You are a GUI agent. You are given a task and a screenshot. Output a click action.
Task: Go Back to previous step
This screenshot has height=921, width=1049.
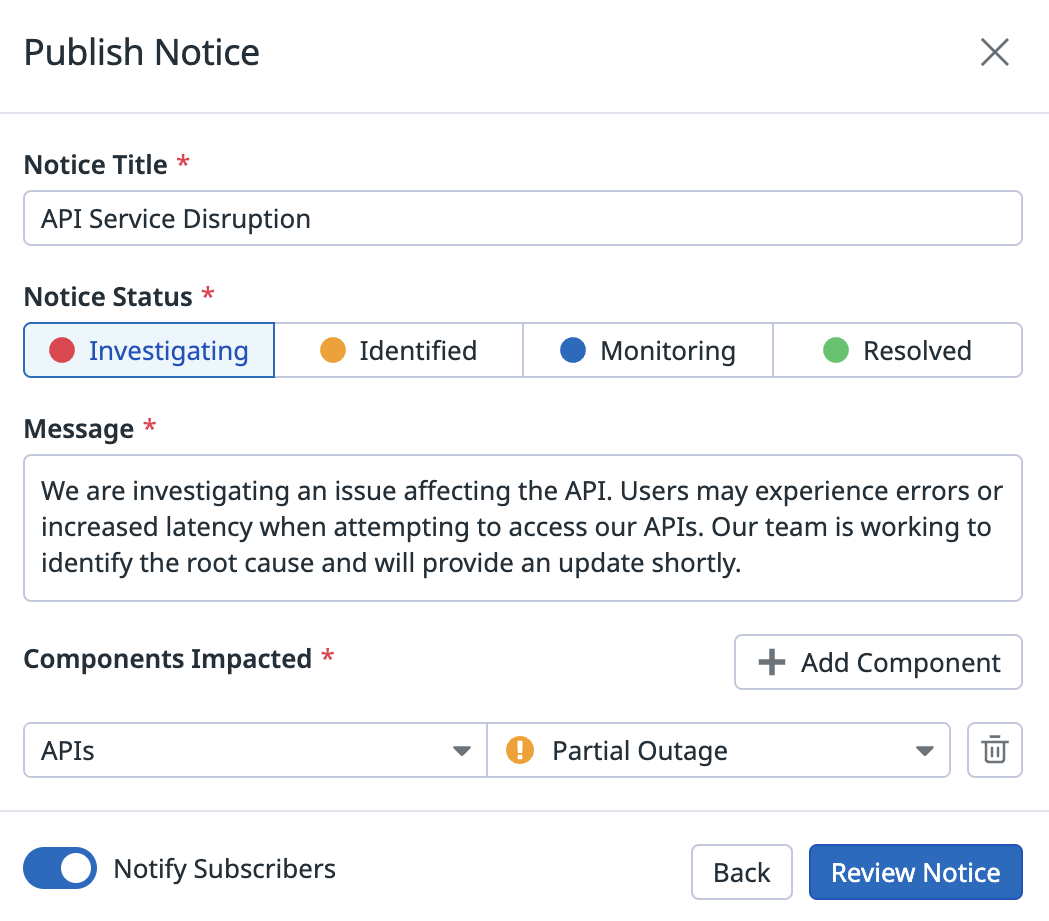pyautogui.click(x=741, y=872)
